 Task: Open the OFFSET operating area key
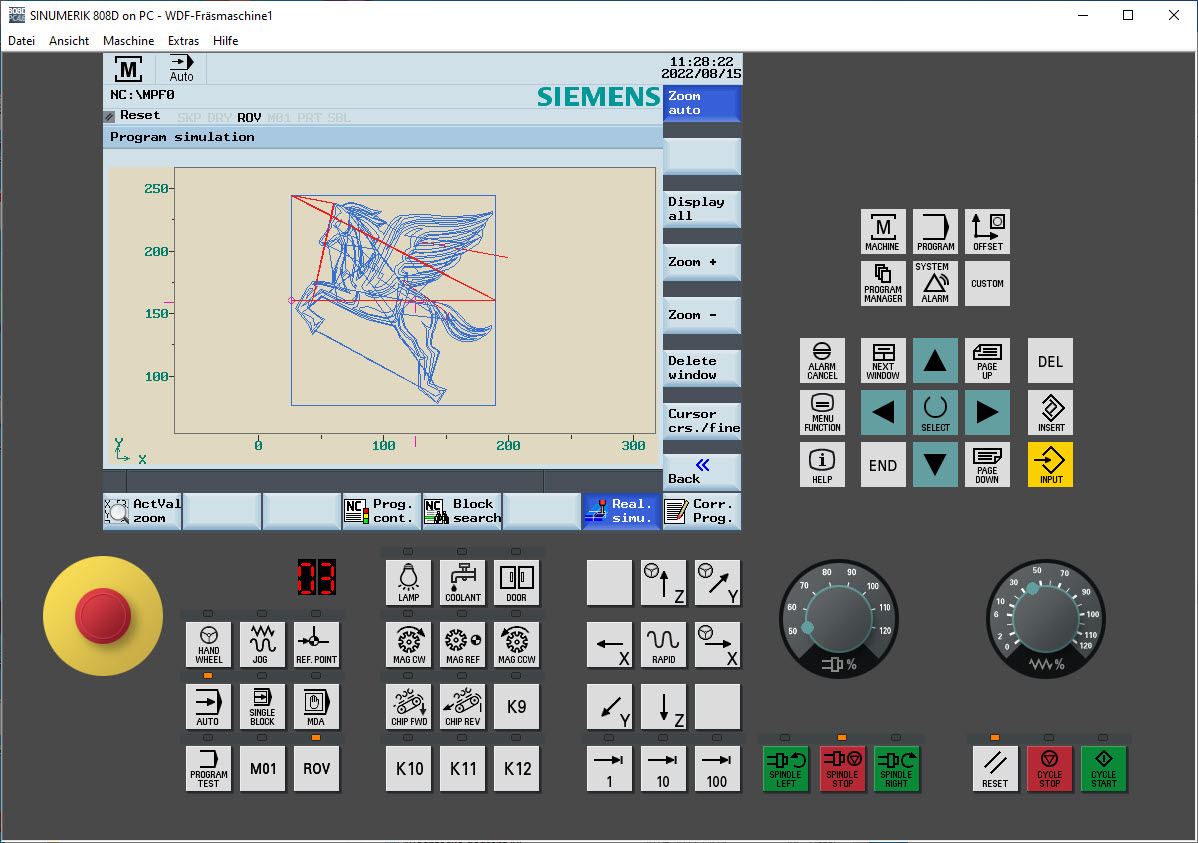click(987, 232)
